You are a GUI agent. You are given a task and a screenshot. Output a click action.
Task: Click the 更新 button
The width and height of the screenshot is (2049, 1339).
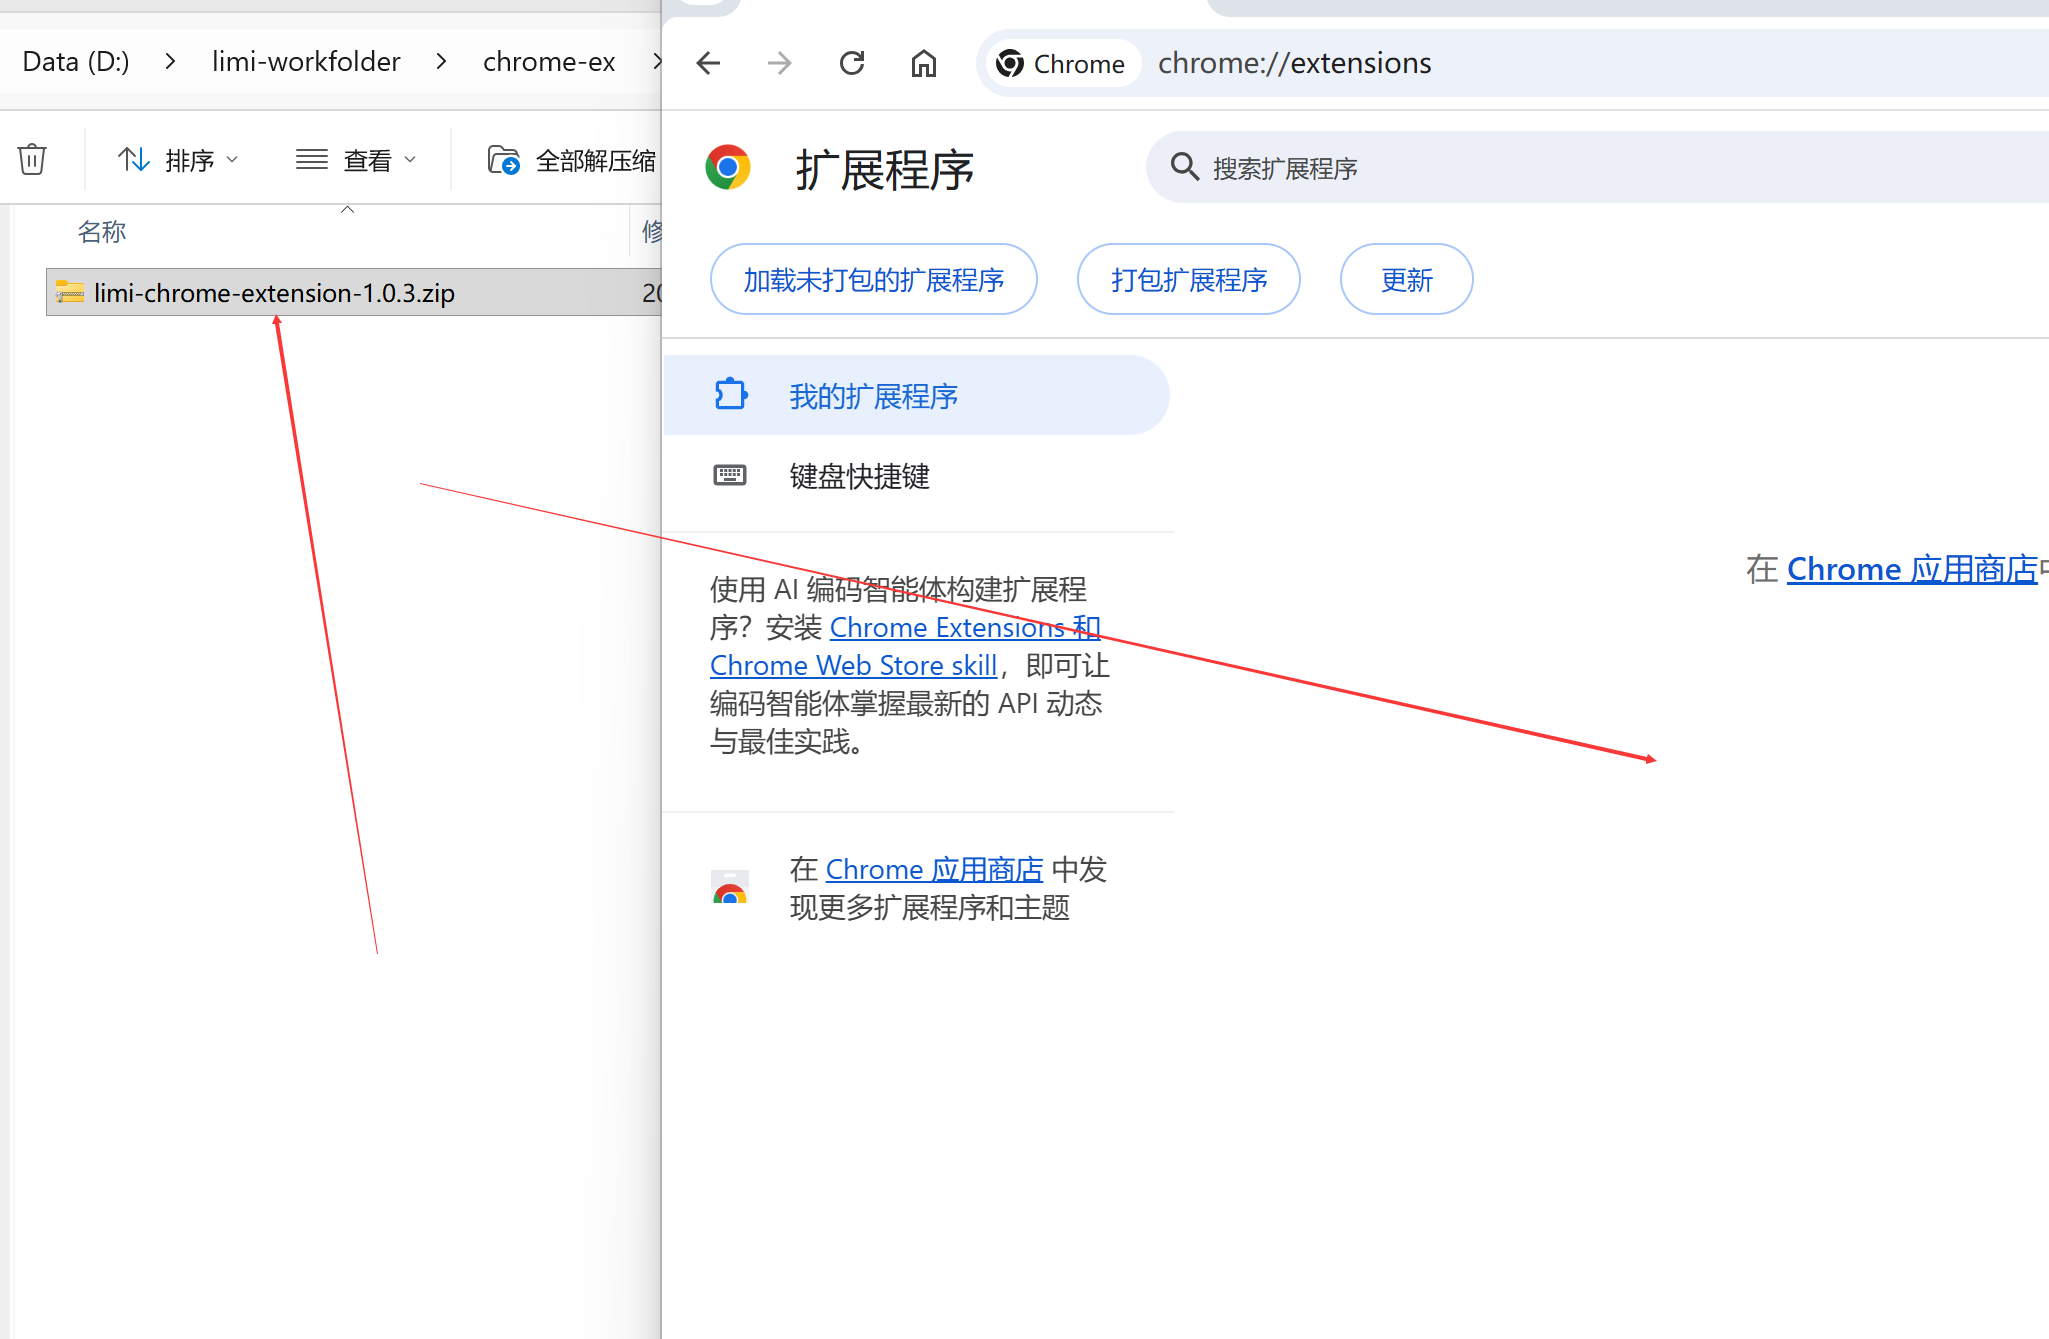(x=1406, y=279)
